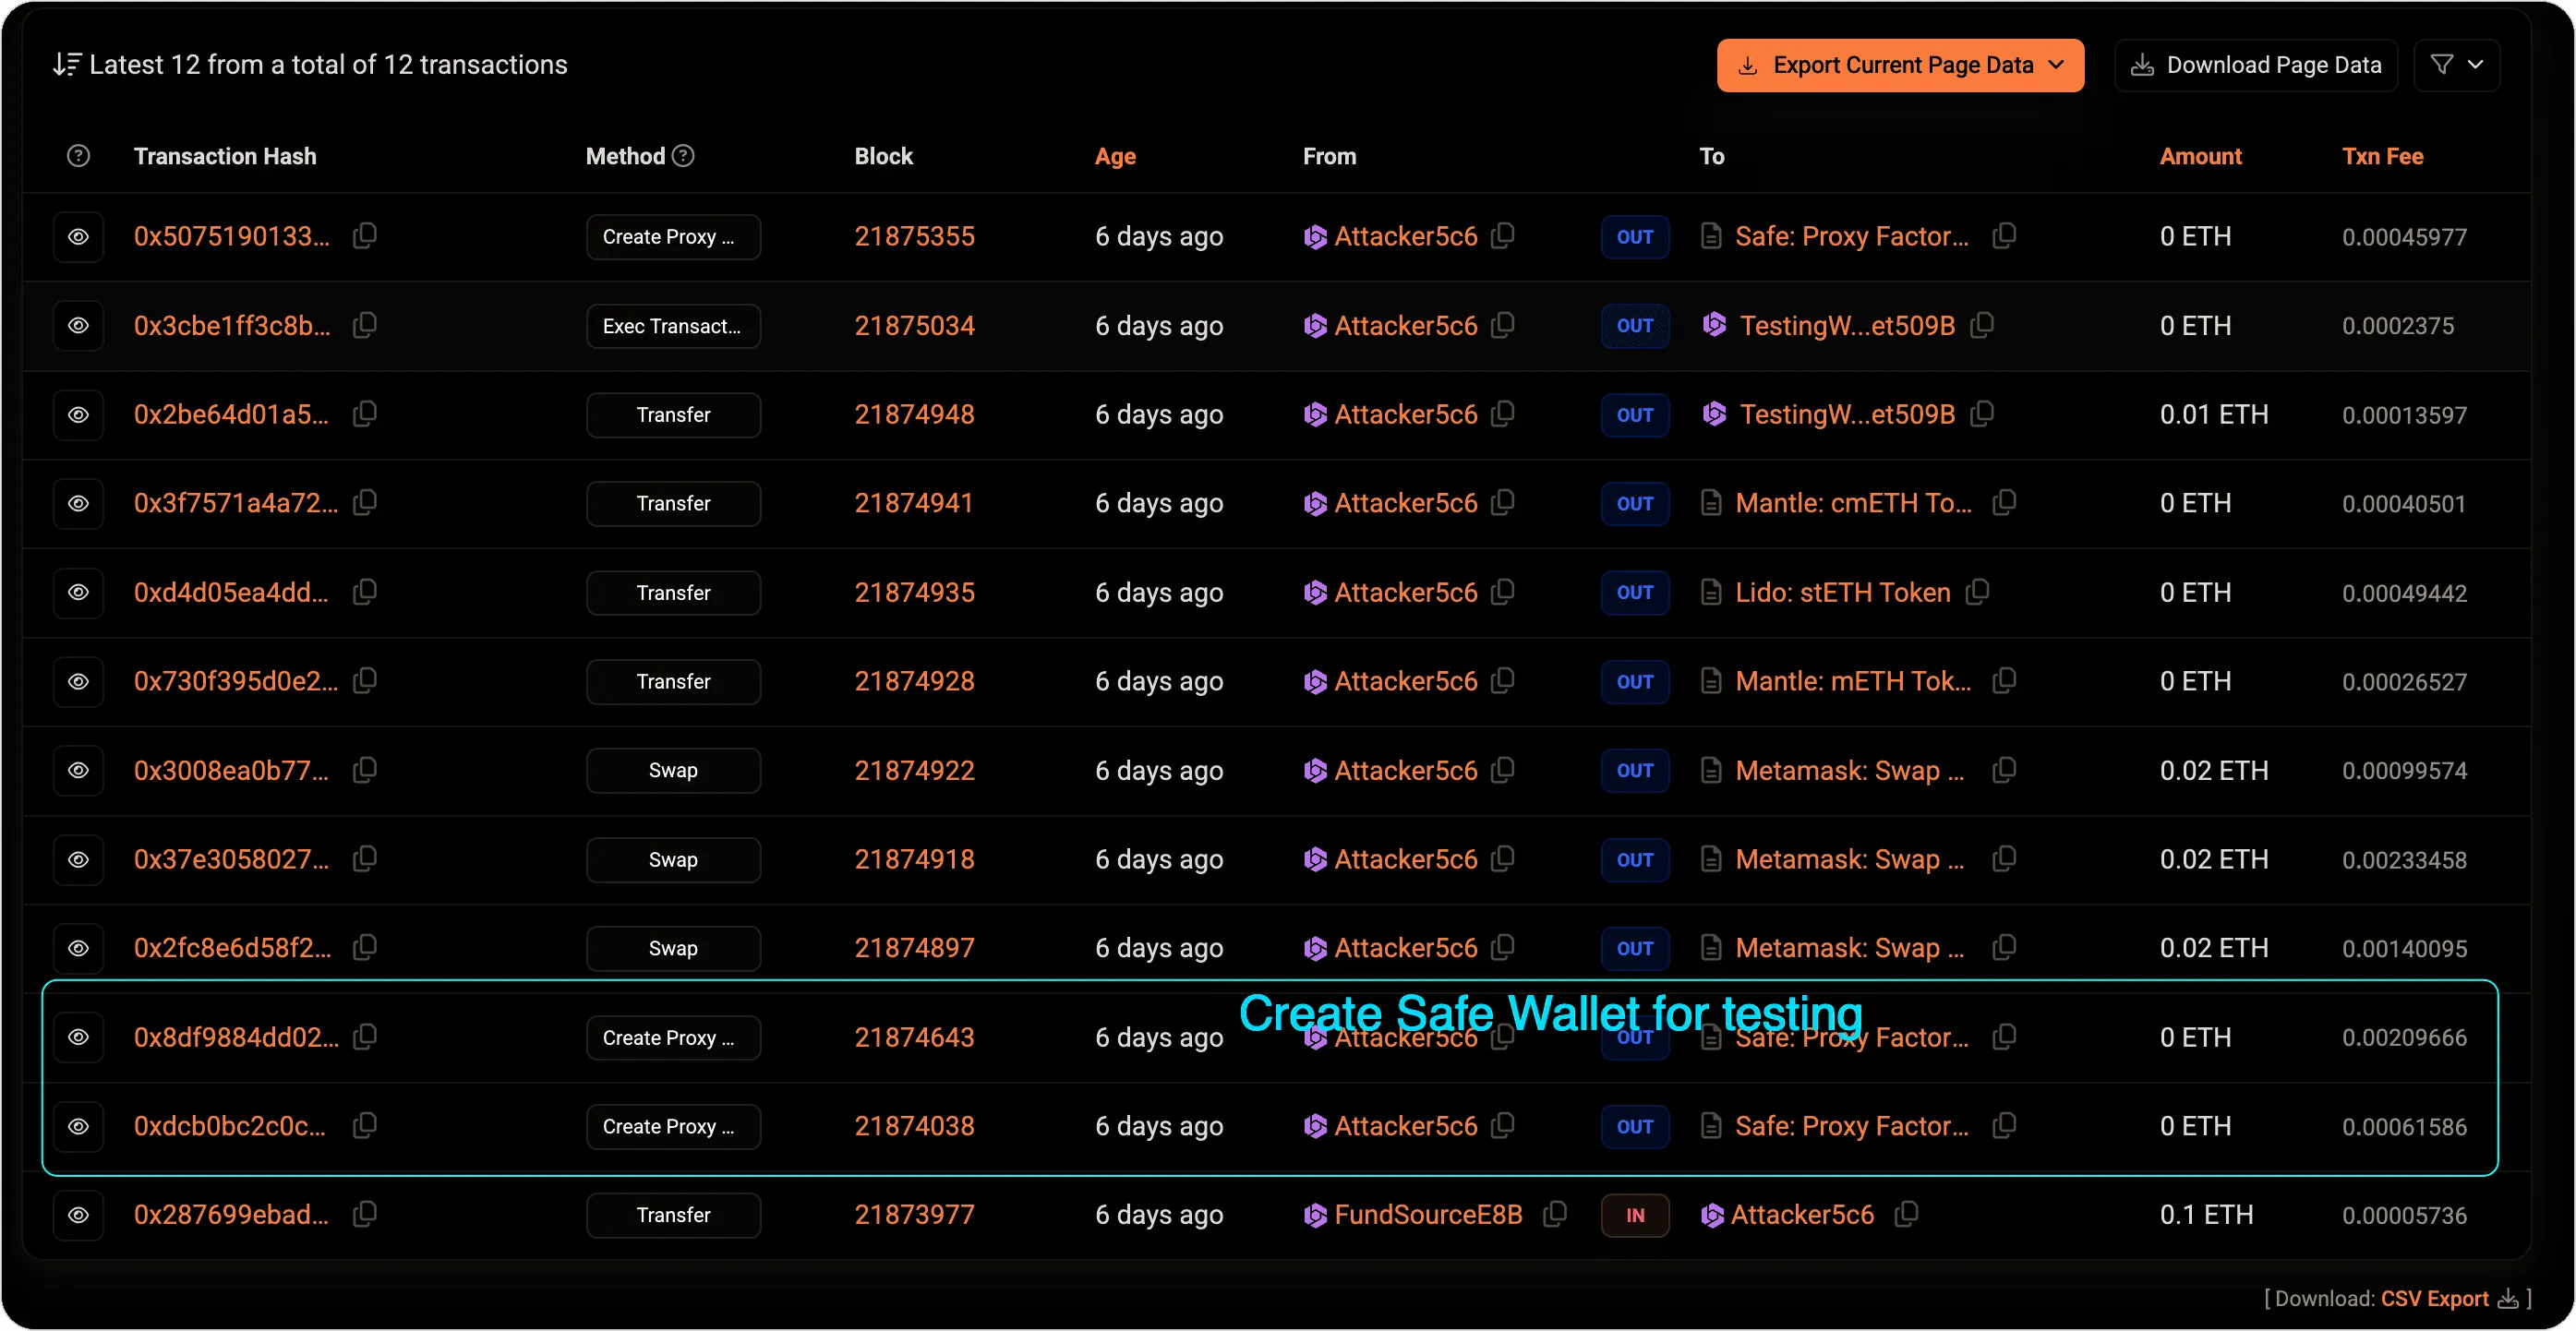Copy Mantle: cmETH Token address

[x=2004, y=503]
